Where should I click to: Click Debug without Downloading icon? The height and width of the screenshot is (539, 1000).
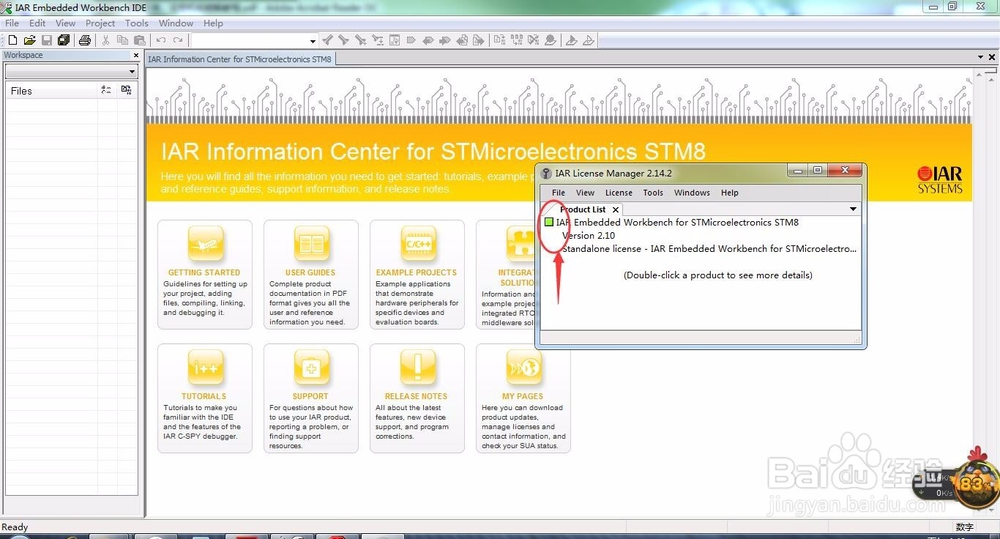pyautogui.click(x=588, y=40)
